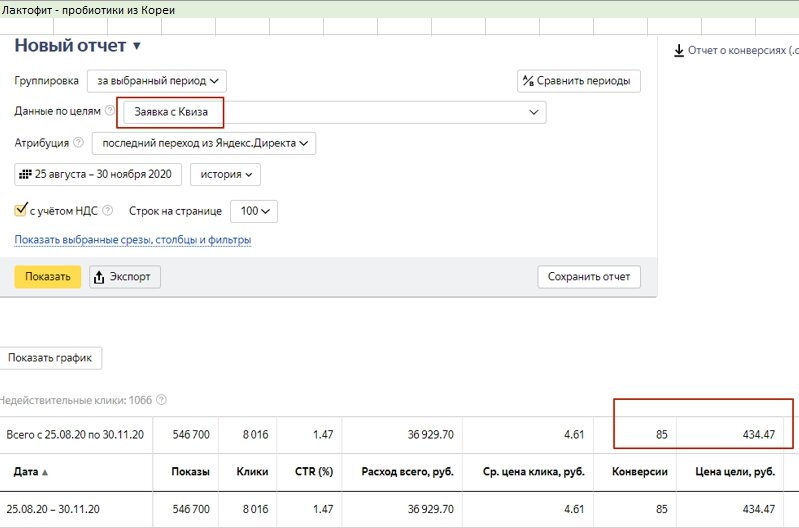Click help icon next to с учётом НДС
The width and height of the screenshot is (799, 528).
click(107, 210)
